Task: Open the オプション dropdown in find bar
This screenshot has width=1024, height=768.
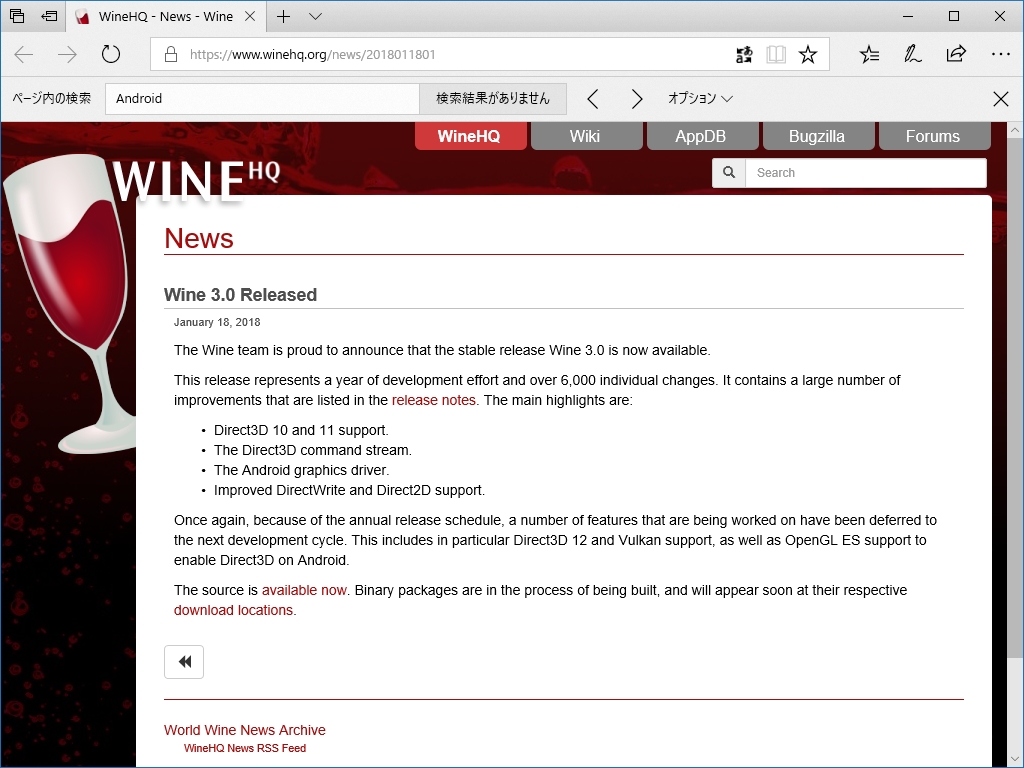Action: 696,99
